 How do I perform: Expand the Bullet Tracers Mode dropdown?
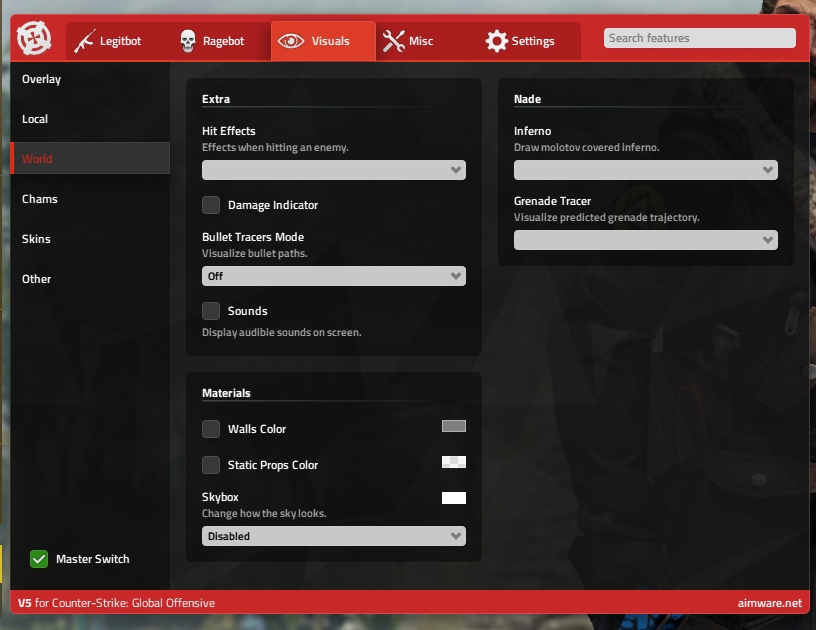click(333, 276)
